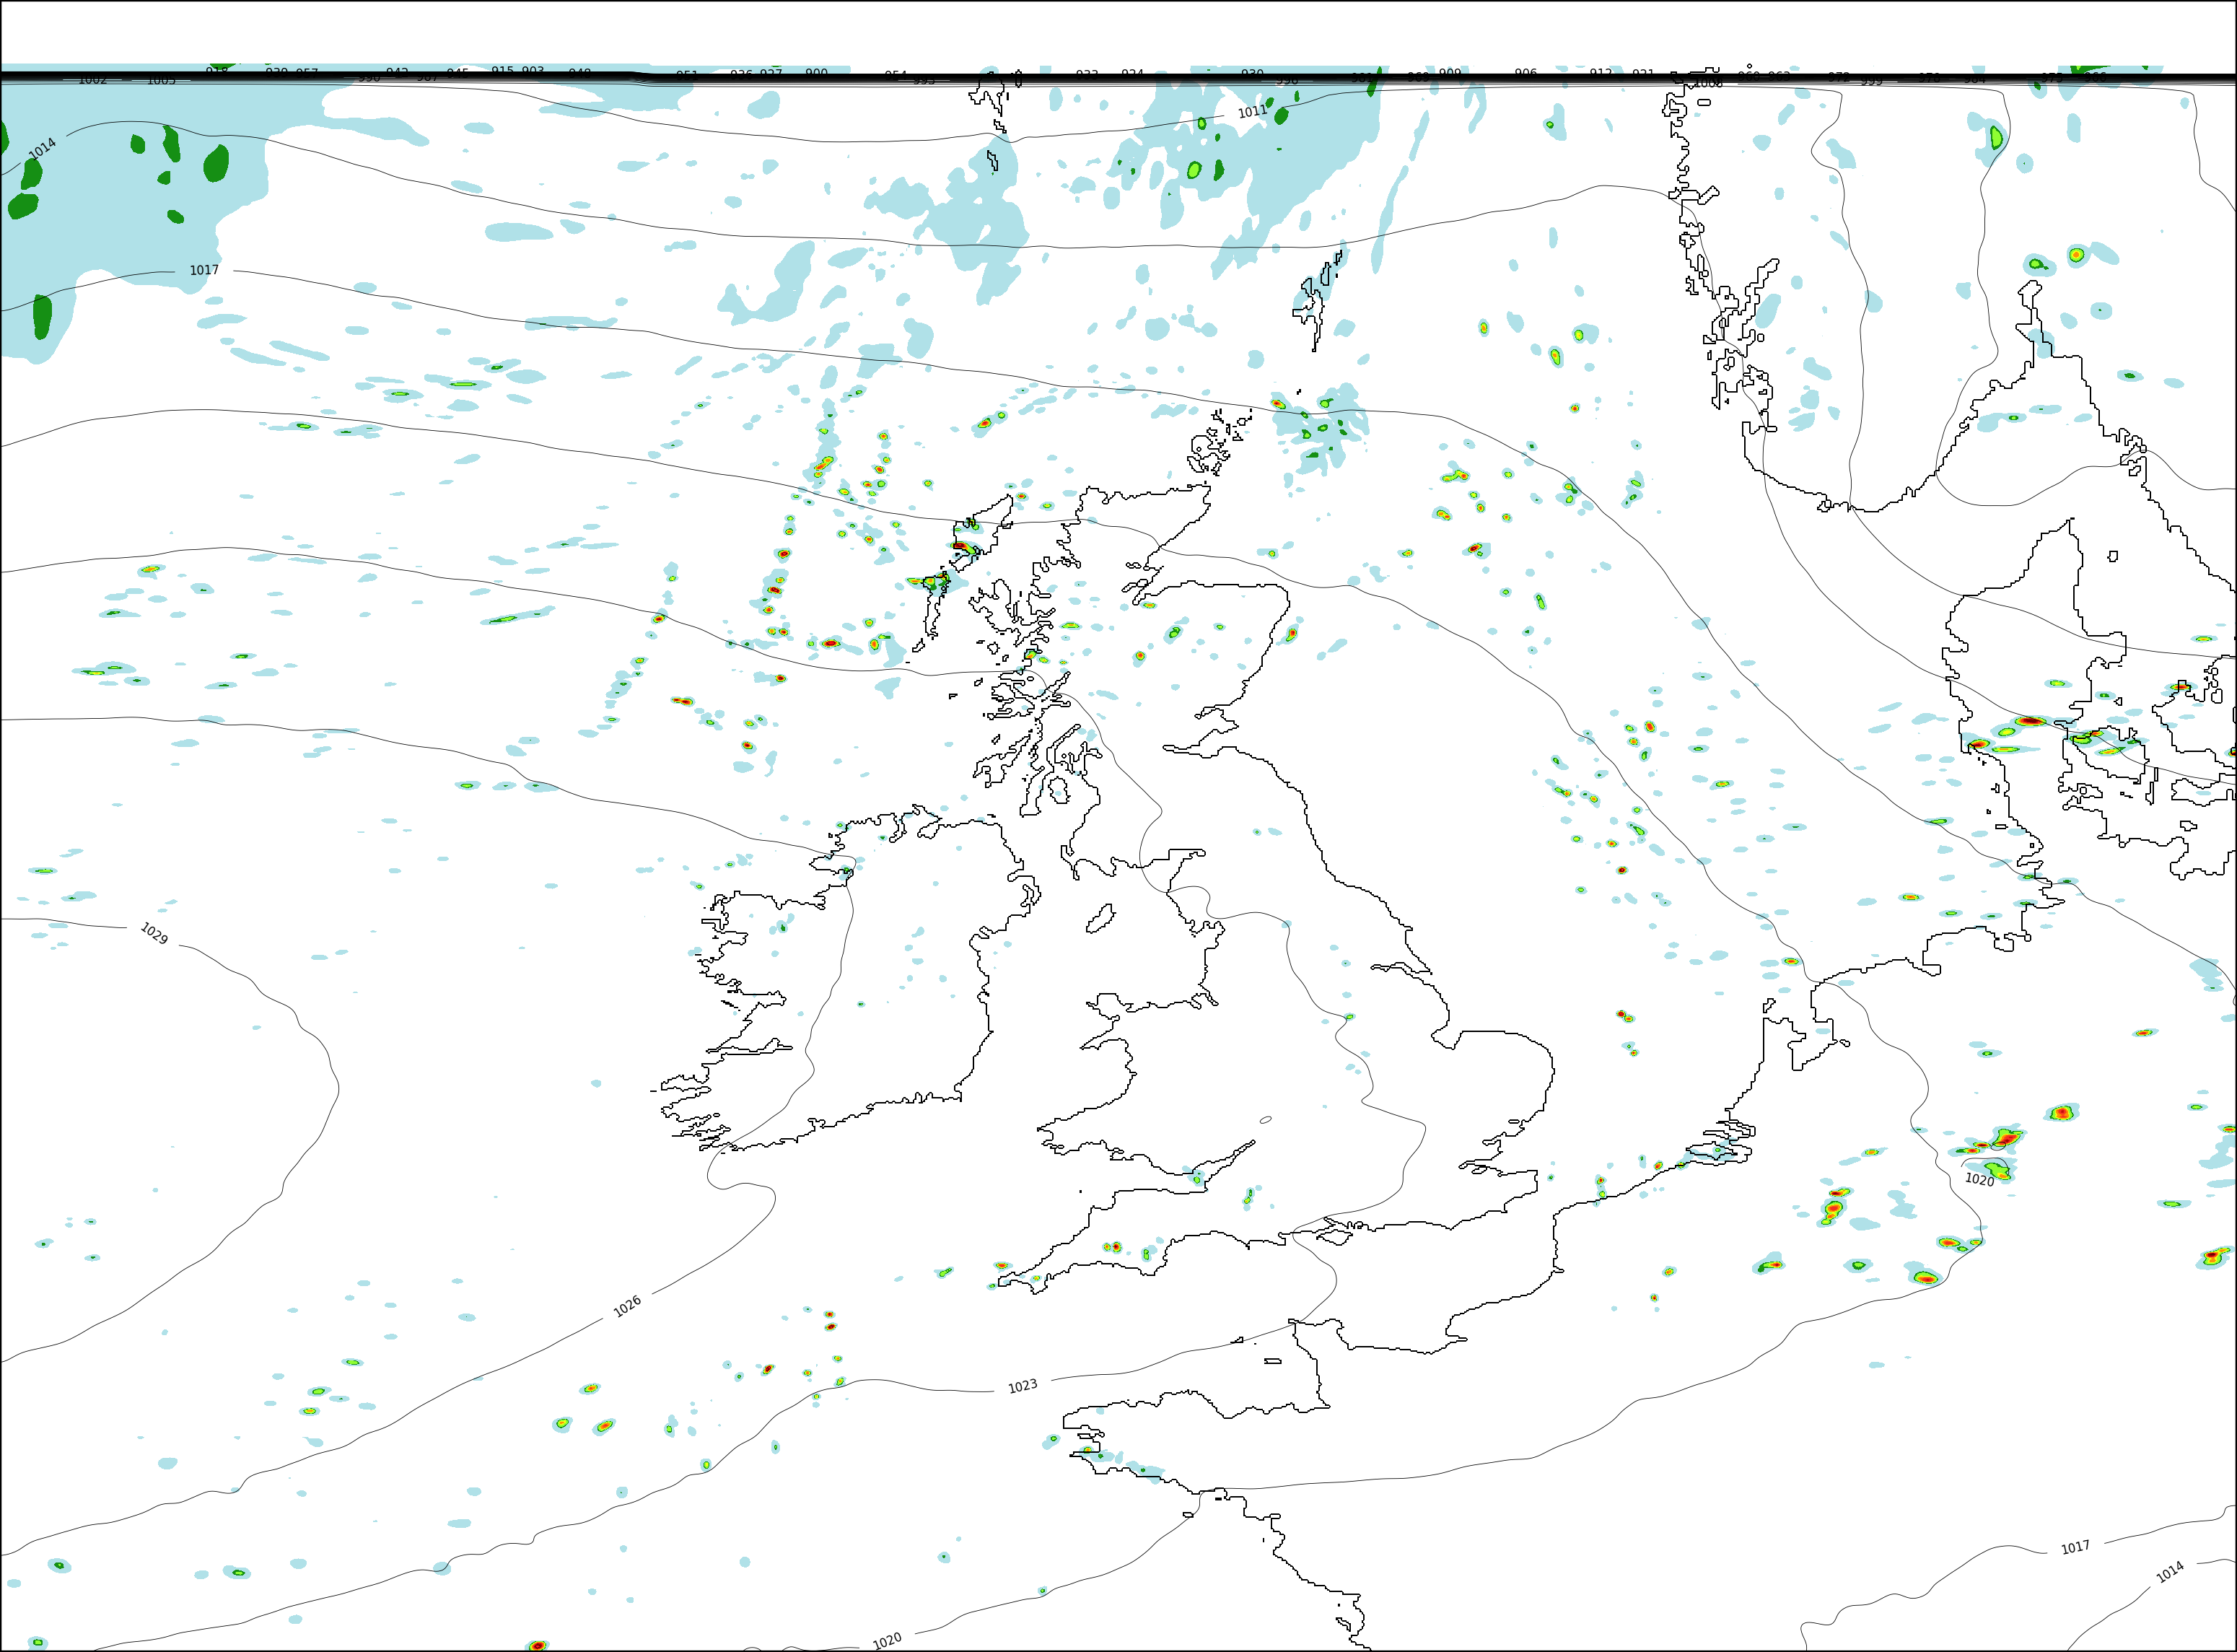The width and height of the screenshot is (2237, 1652).
Task: Select the 1020 label over the Bay of Biscay
Action: tap(887, 1641)
